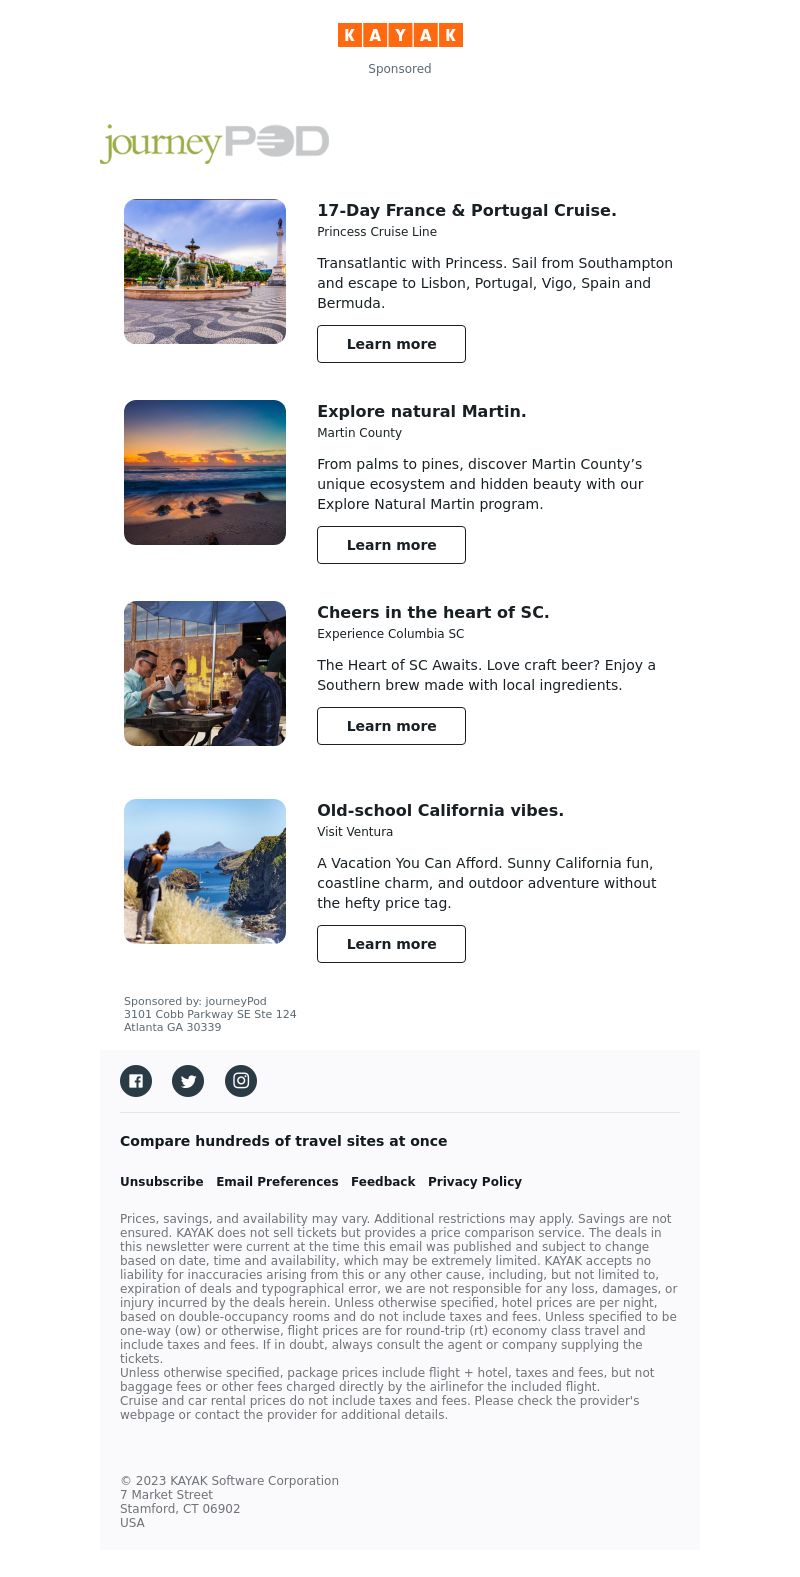
Task: Open the California coastline hiker photo
Action: coord(205,872)
